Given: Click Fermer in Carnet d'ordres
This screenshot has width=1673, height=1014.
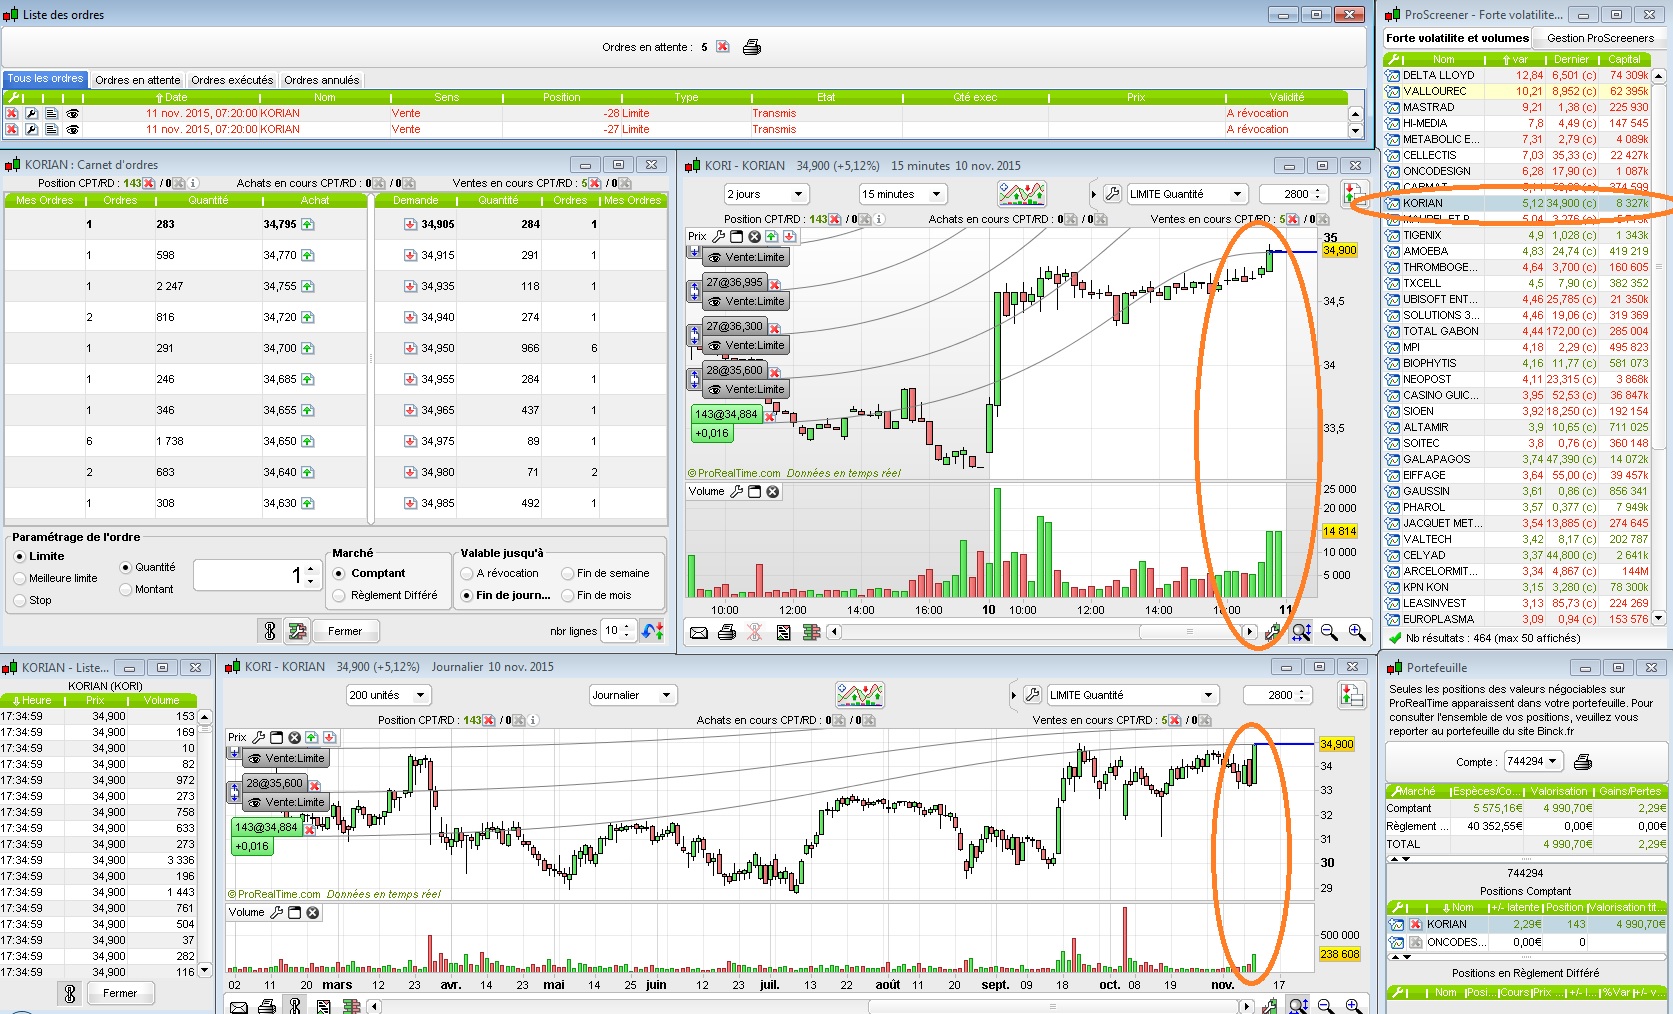Looking at the screenshot, I should (345, 631).
